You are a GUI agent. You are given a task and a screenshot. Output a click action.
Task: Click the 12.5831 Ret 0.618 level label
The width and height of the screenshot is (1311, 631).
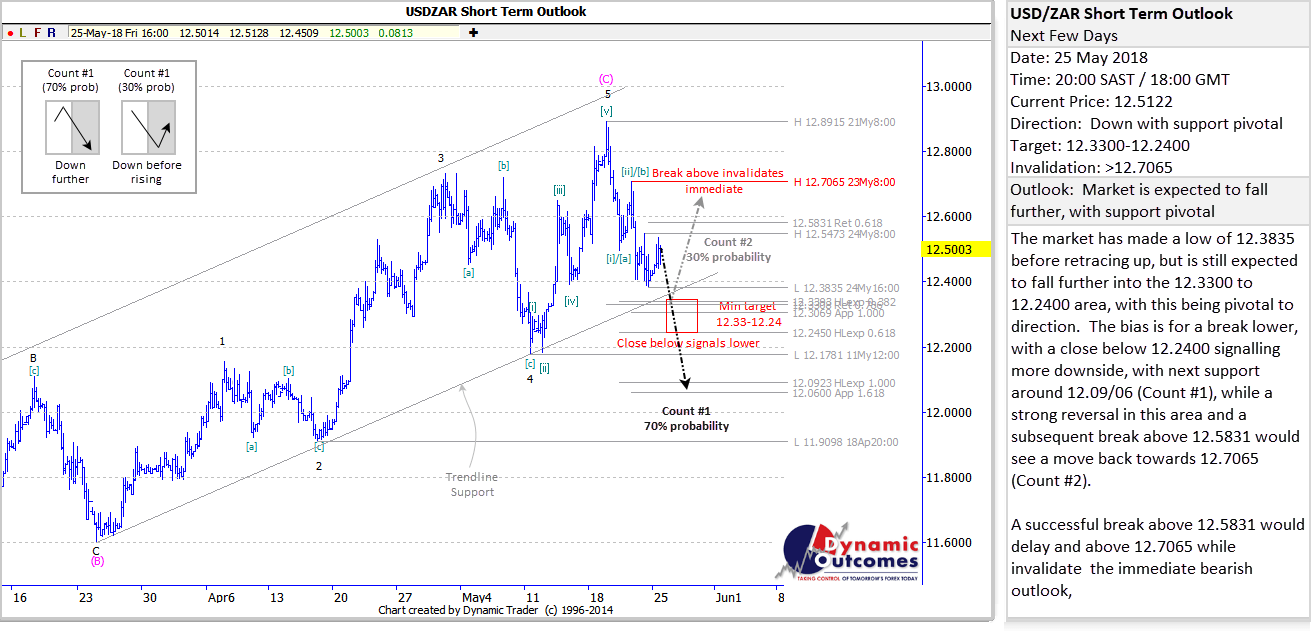pos(839,223)
